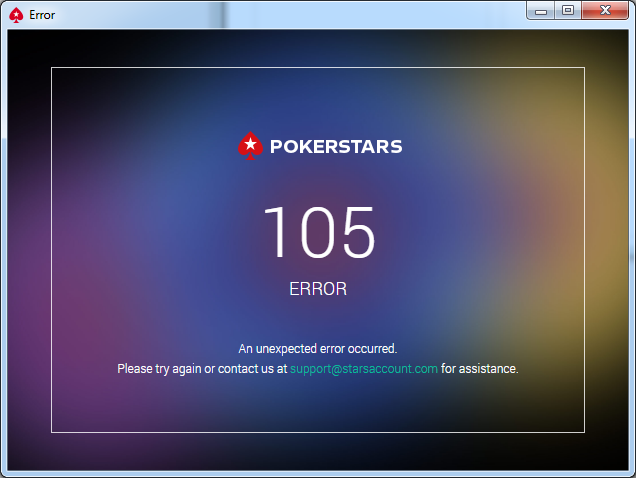Close the Error window with the X
The width and height of the screenshot is (636, 478).
point(605,11)
